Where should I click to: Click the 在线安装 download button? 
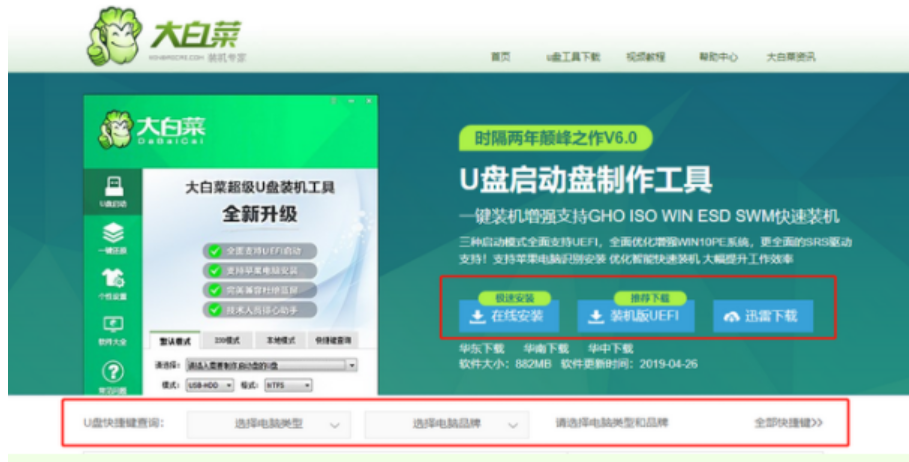(x=508, y=316)
